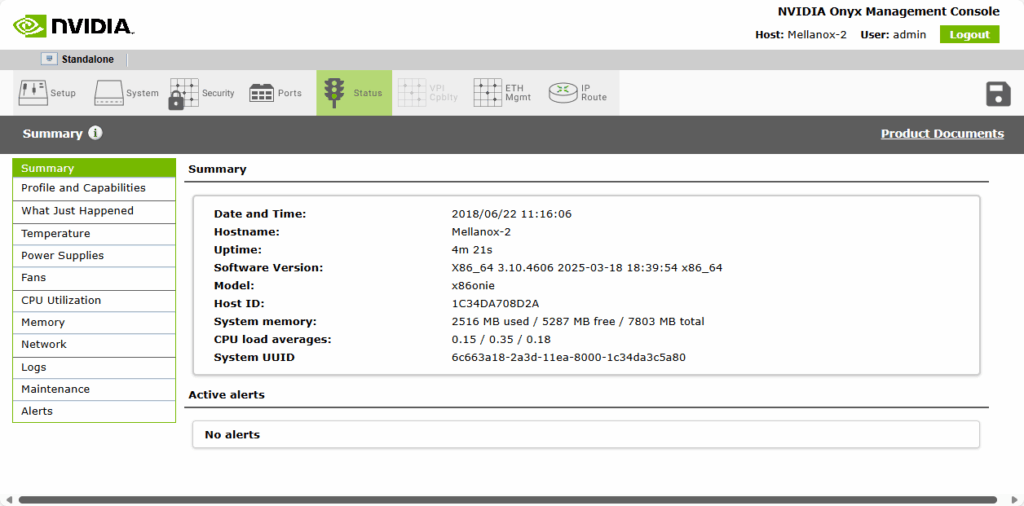Open the Product Documents link
The image size is (1024, 506).
pyautogui.click(x=942, y=133)
